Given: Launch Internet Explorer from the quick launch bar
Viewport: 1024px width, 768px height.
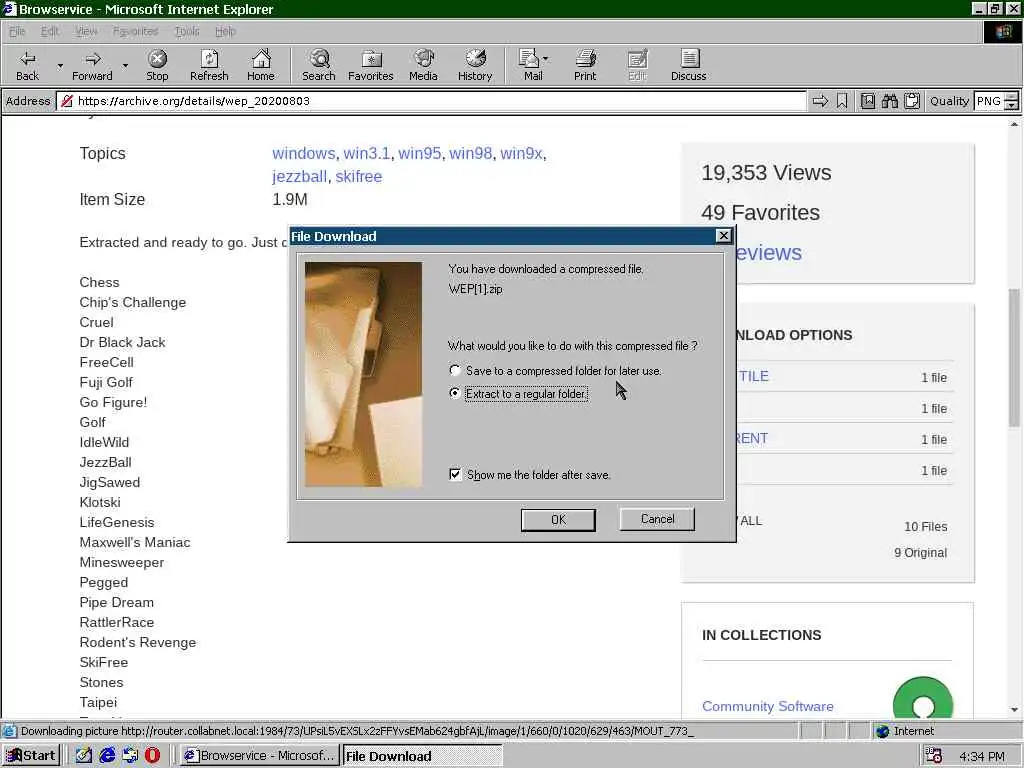Looking at the screenshot, I should click(107, 756).
